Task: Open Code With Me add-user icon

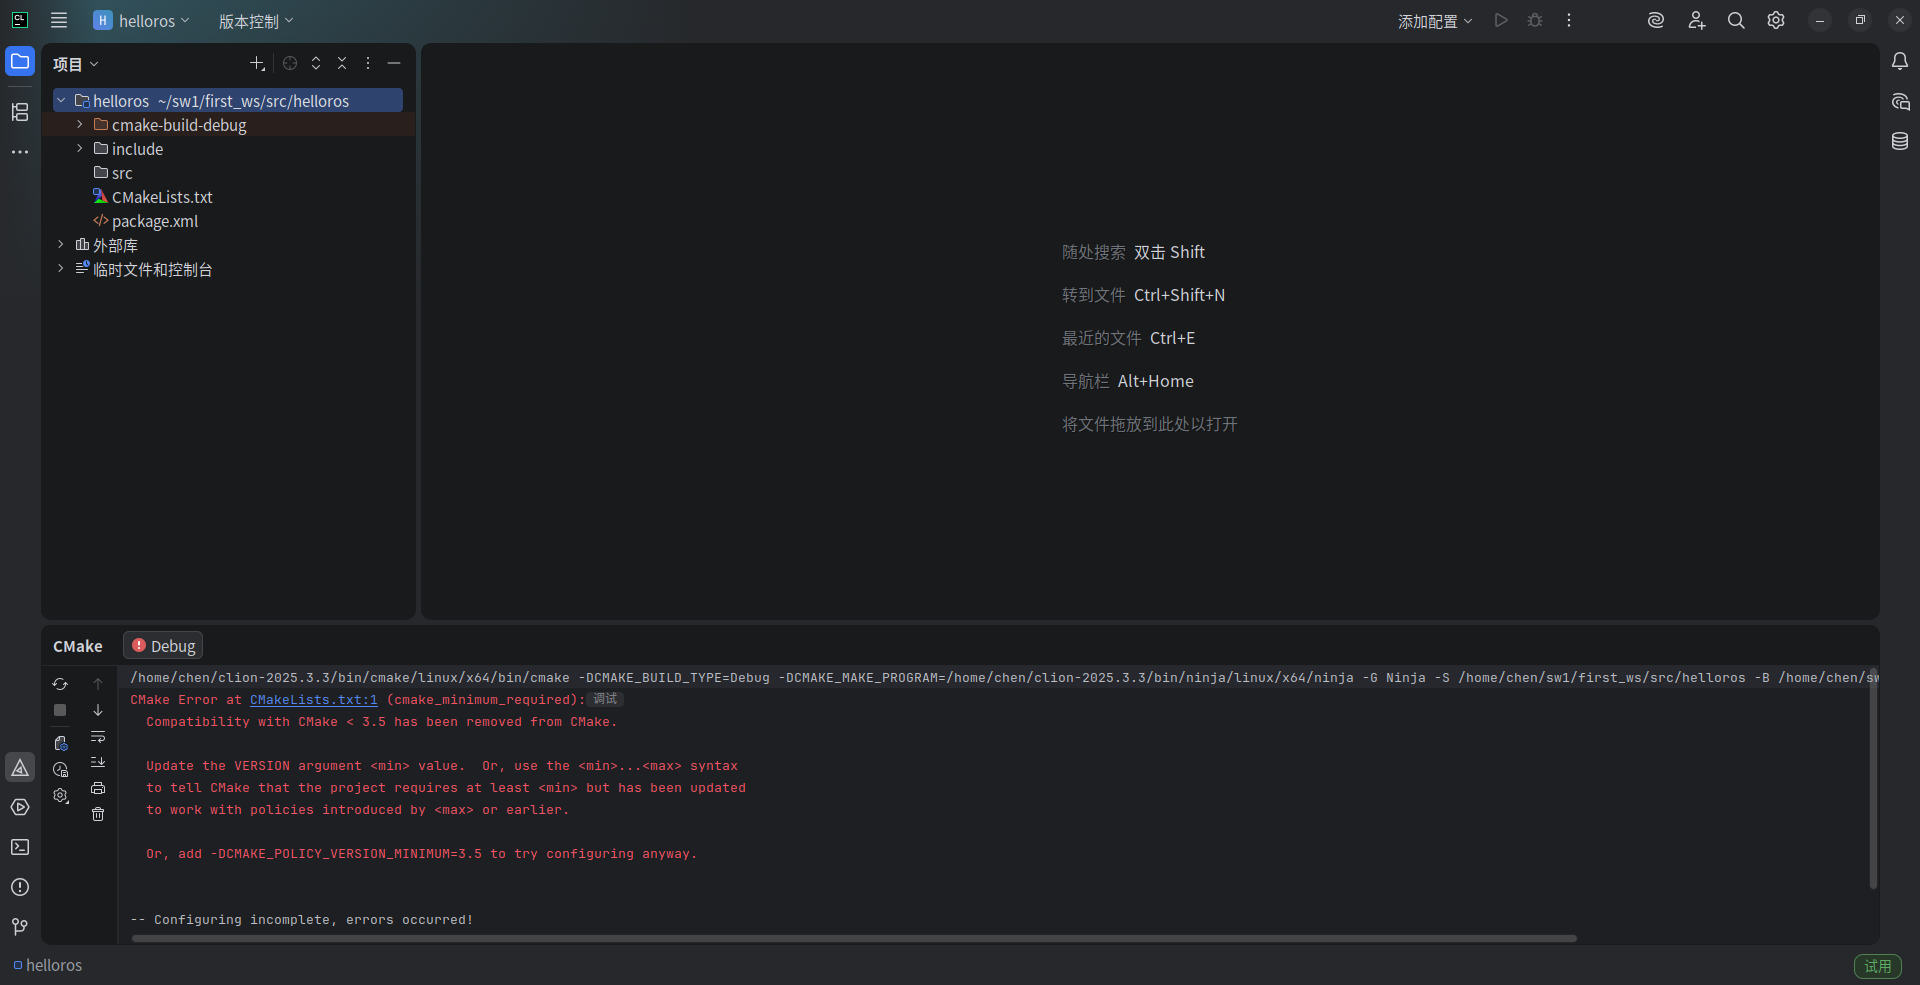Action: click(1696, 20)
